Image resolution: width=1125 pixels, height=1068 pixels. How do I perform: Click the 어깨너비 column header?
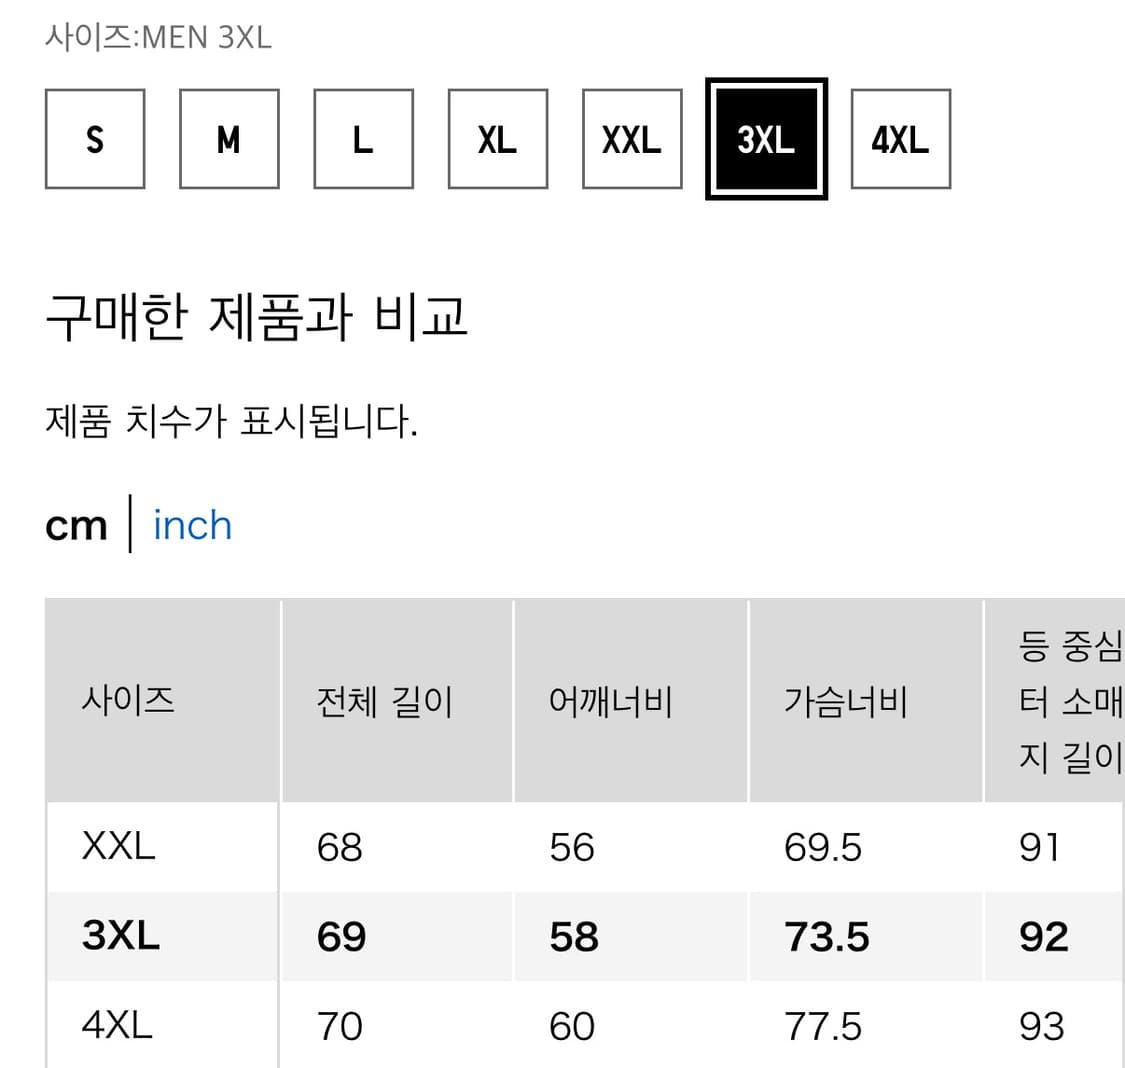610,701
